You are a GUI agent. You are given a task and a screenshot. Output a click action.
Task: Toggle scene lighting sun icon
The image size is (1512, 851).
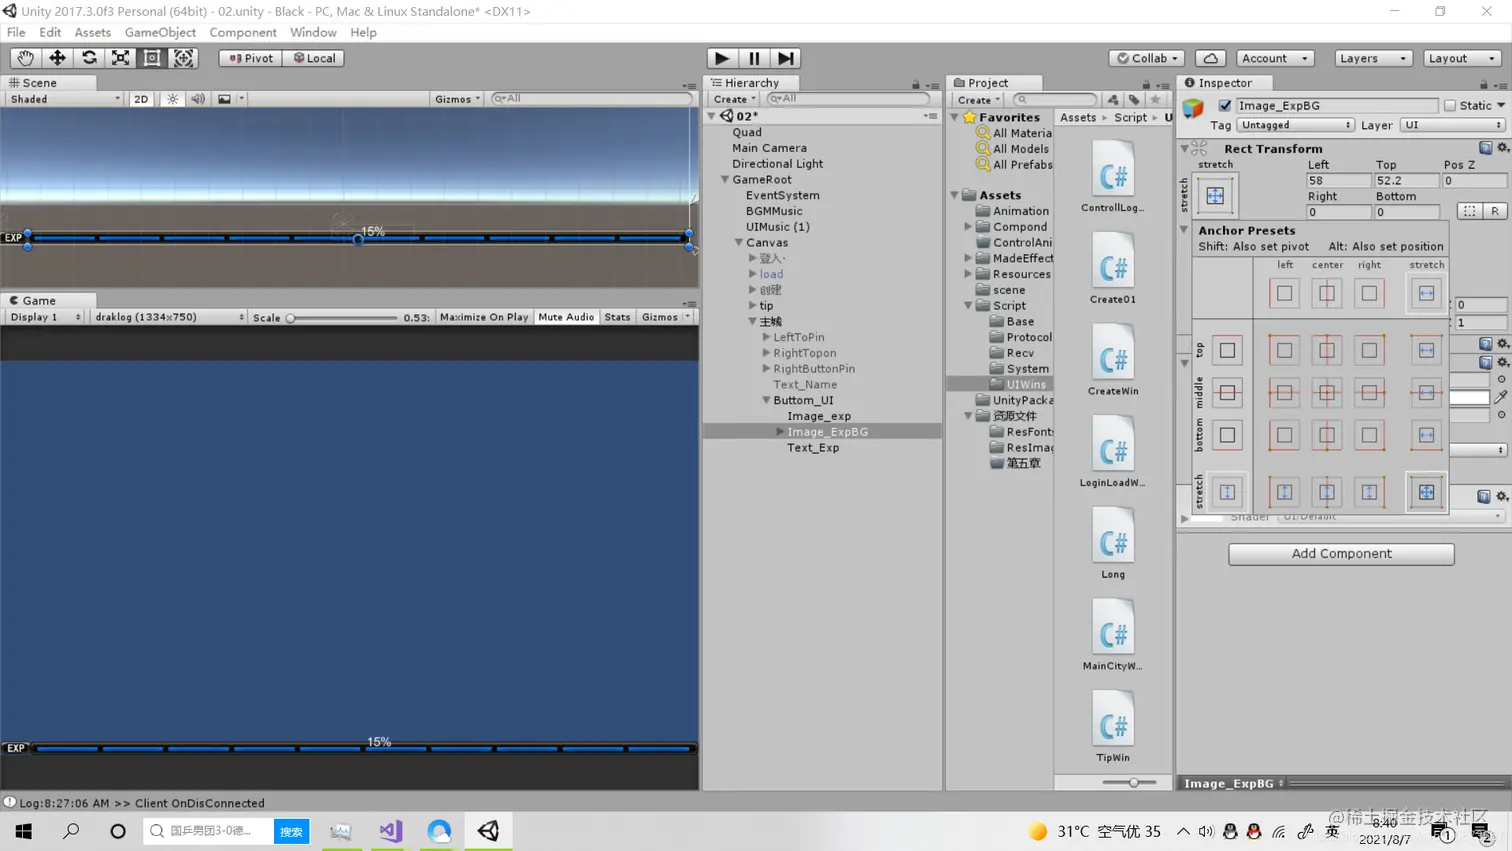coord(173,99)
